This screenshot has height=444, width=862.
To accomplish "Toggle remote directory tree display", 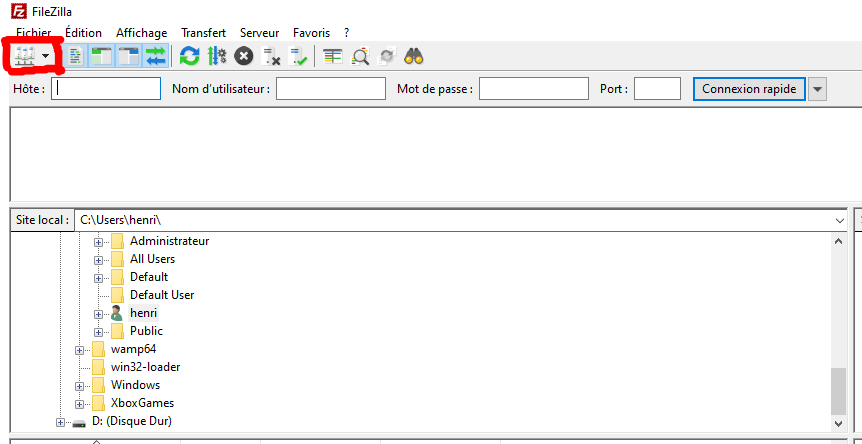I will [129, 56].
